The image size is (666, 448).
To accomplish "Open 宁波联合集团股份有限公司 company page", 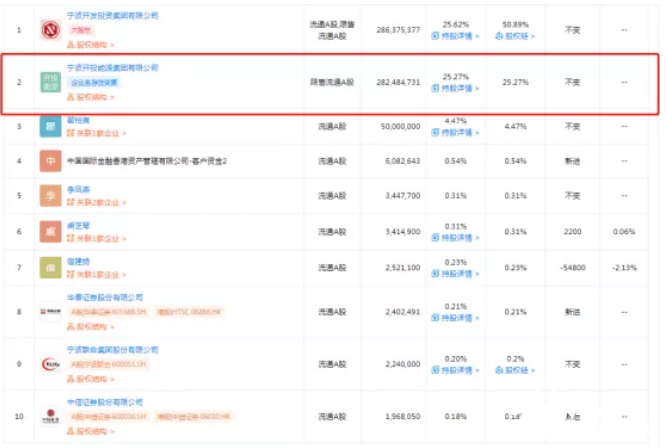I will [113, 349].
